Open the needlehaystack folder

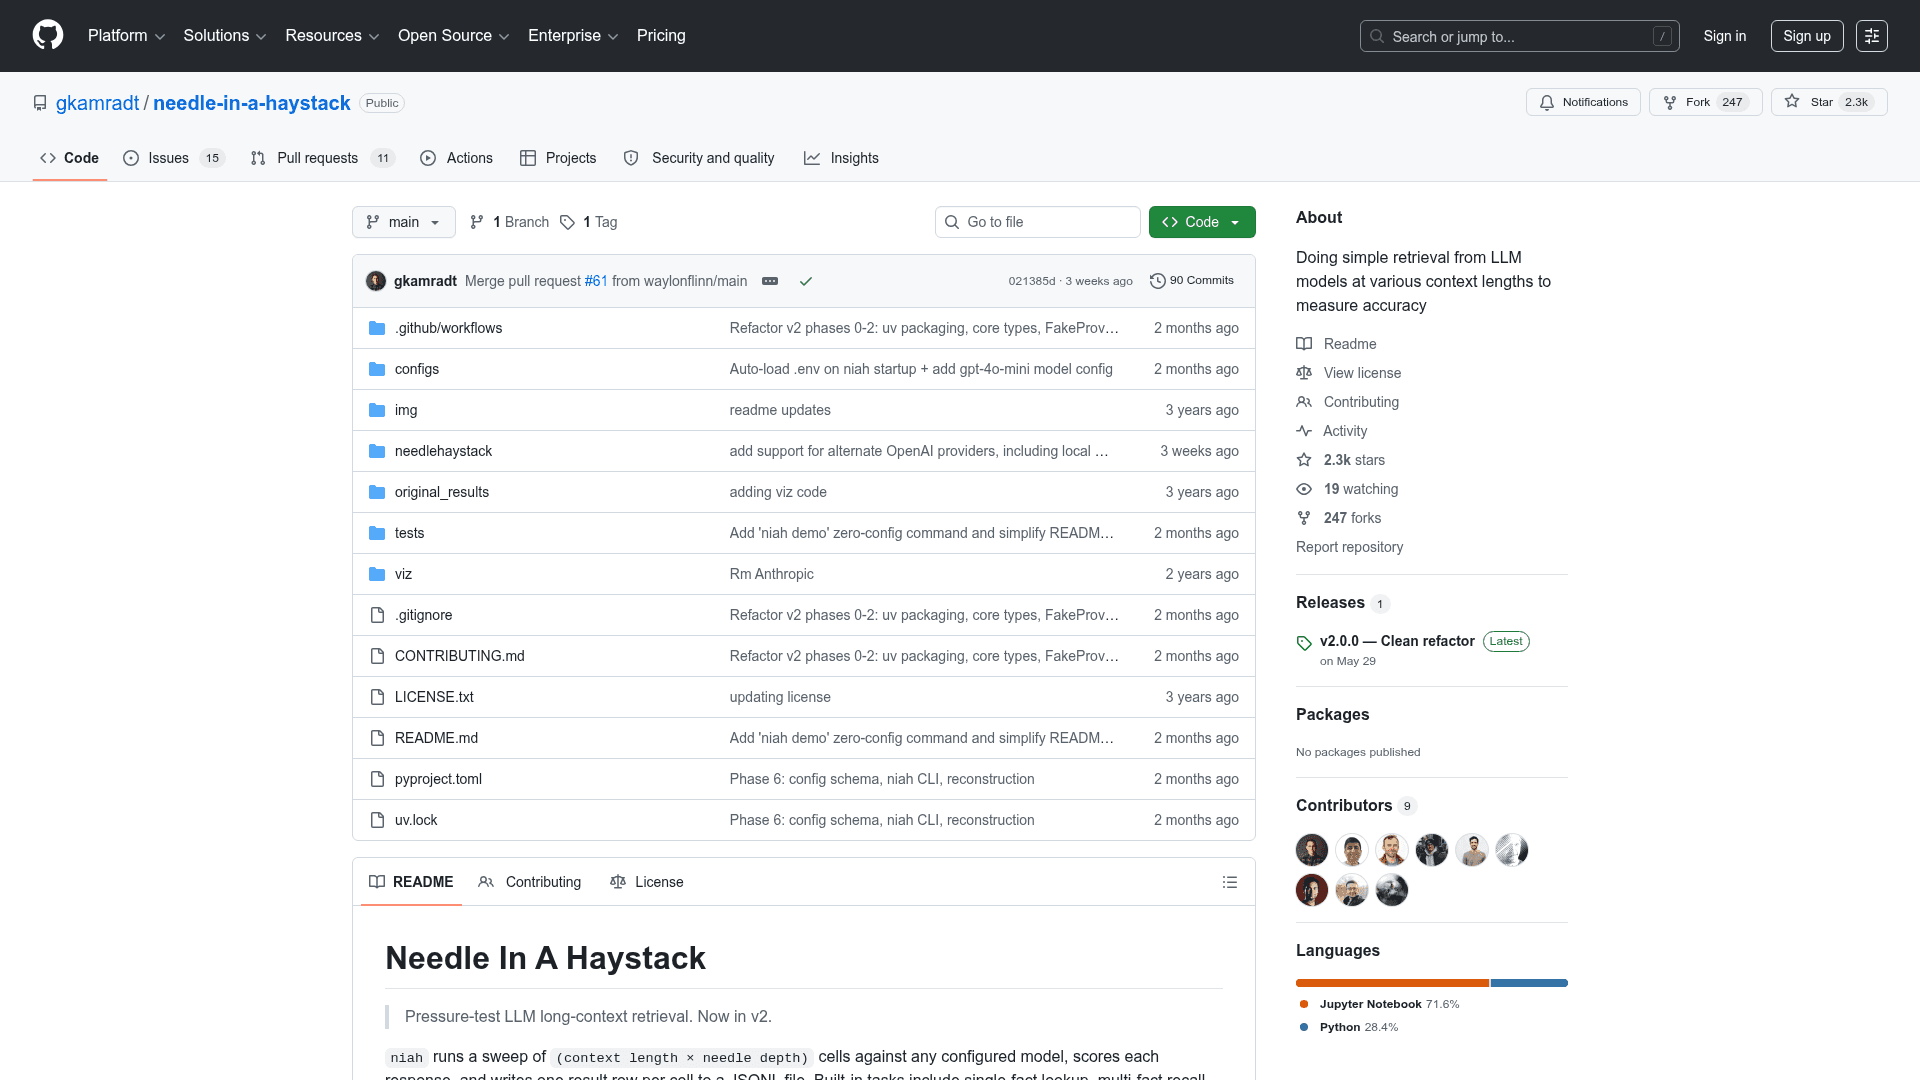click(443, 451)
